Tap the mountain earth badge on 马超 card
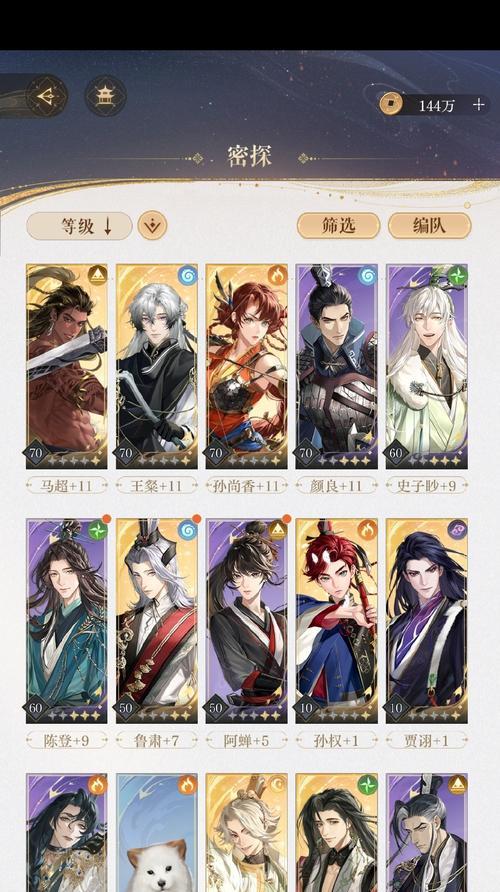 point(98,275)
